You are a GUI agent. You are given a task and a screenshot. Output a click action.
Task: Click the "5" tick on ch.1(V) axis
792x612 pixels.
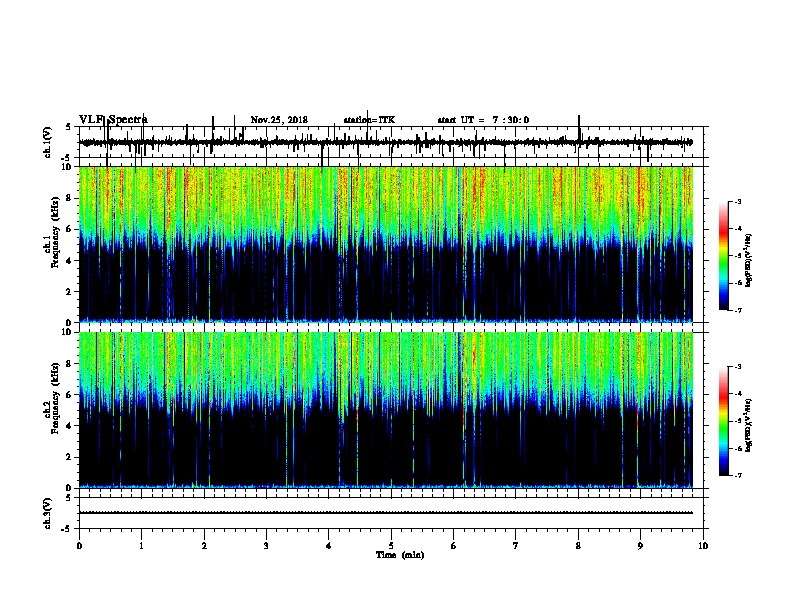pyautogui.click(x=69, y=127)
